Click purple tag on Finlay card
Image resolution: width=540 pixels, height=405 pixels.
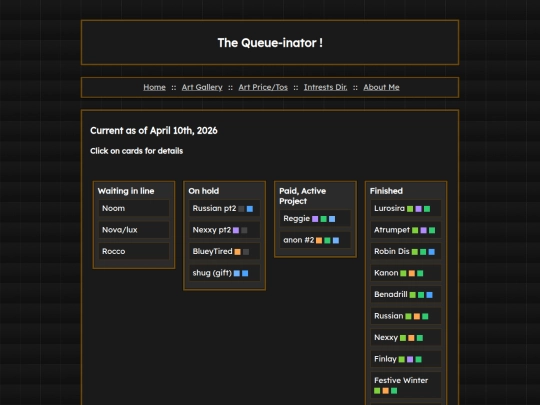tap(410, 360)
